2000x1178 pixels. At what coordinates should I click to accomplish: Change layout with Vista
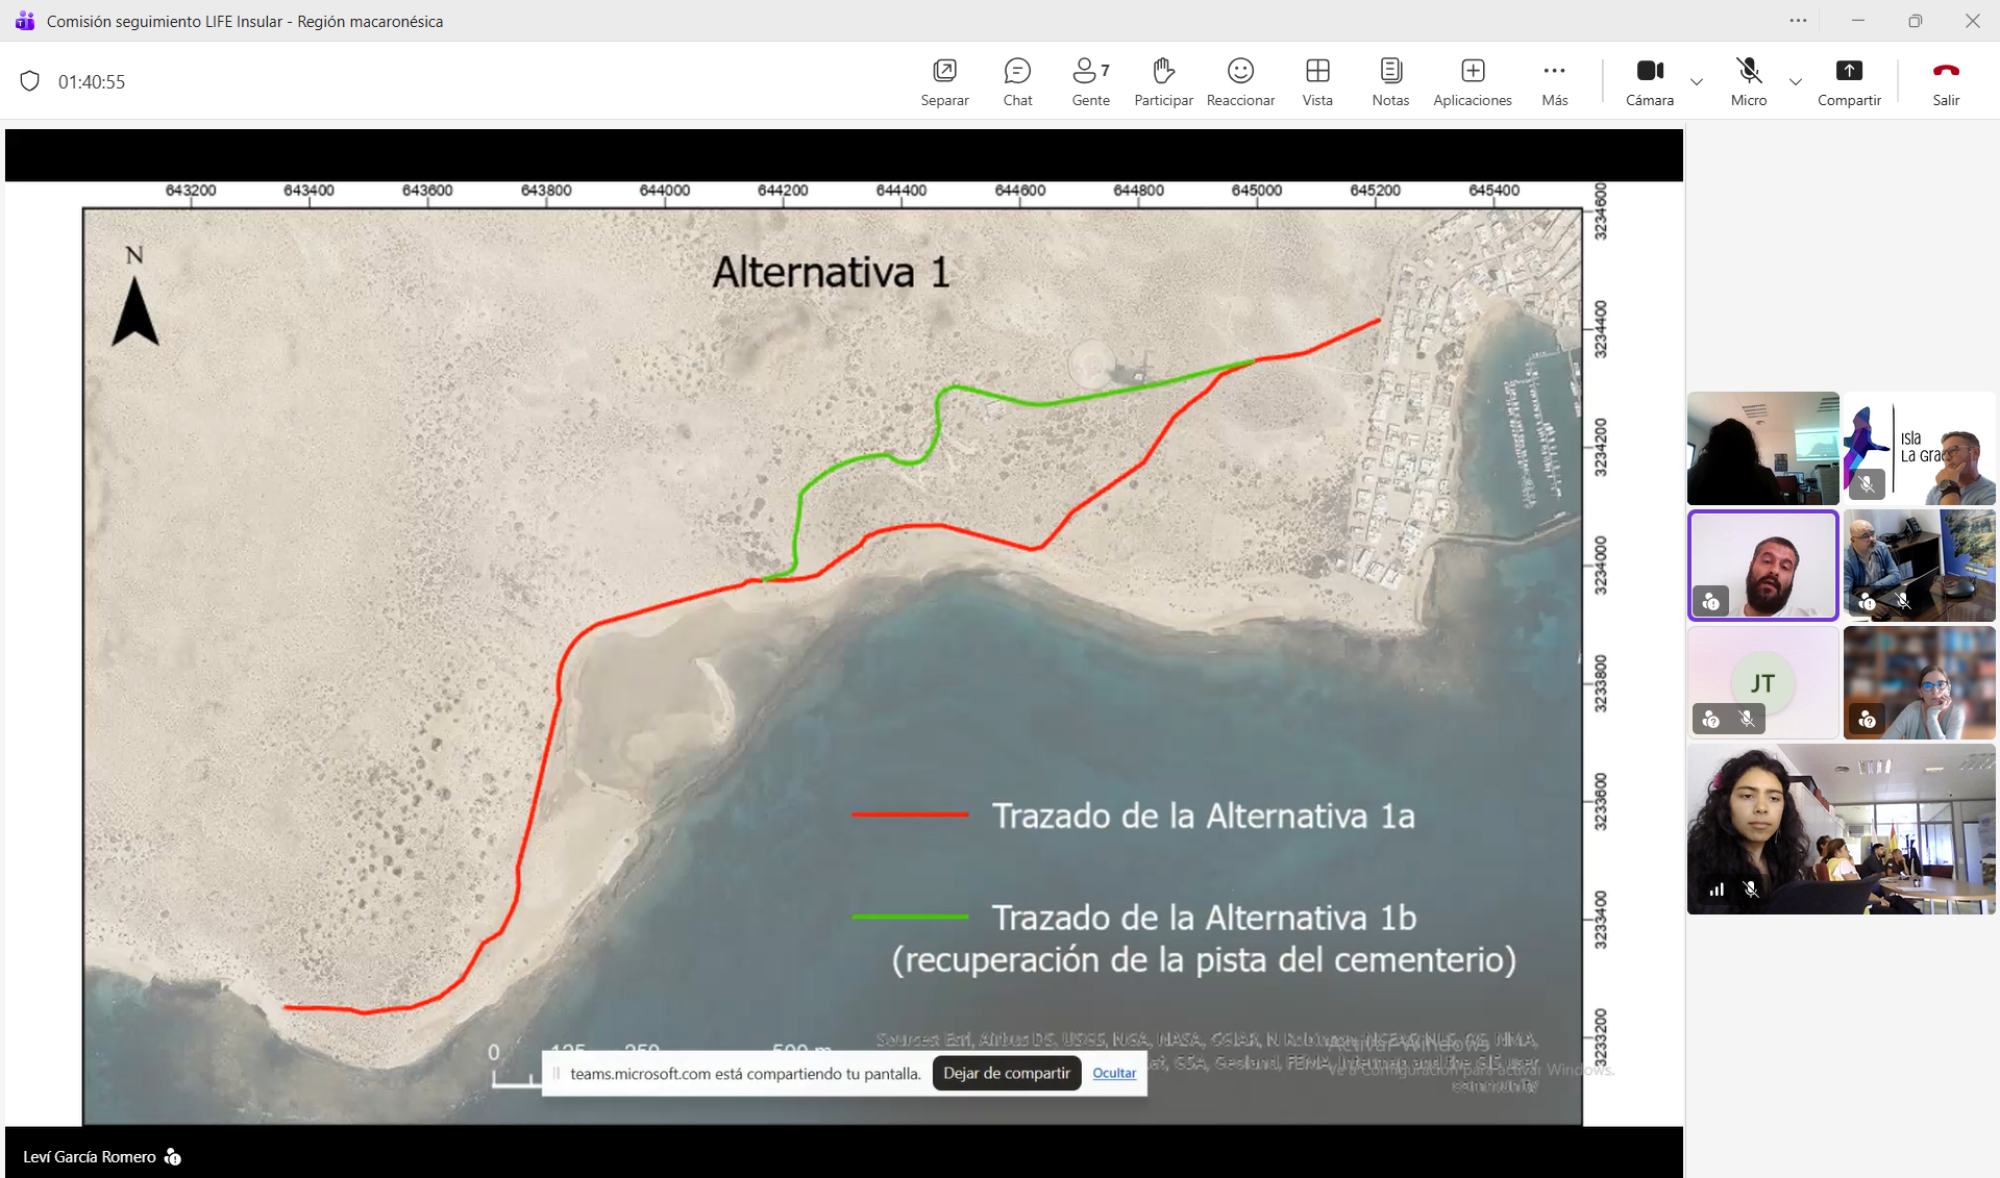pyautogui.click(x=1317, y=81)
